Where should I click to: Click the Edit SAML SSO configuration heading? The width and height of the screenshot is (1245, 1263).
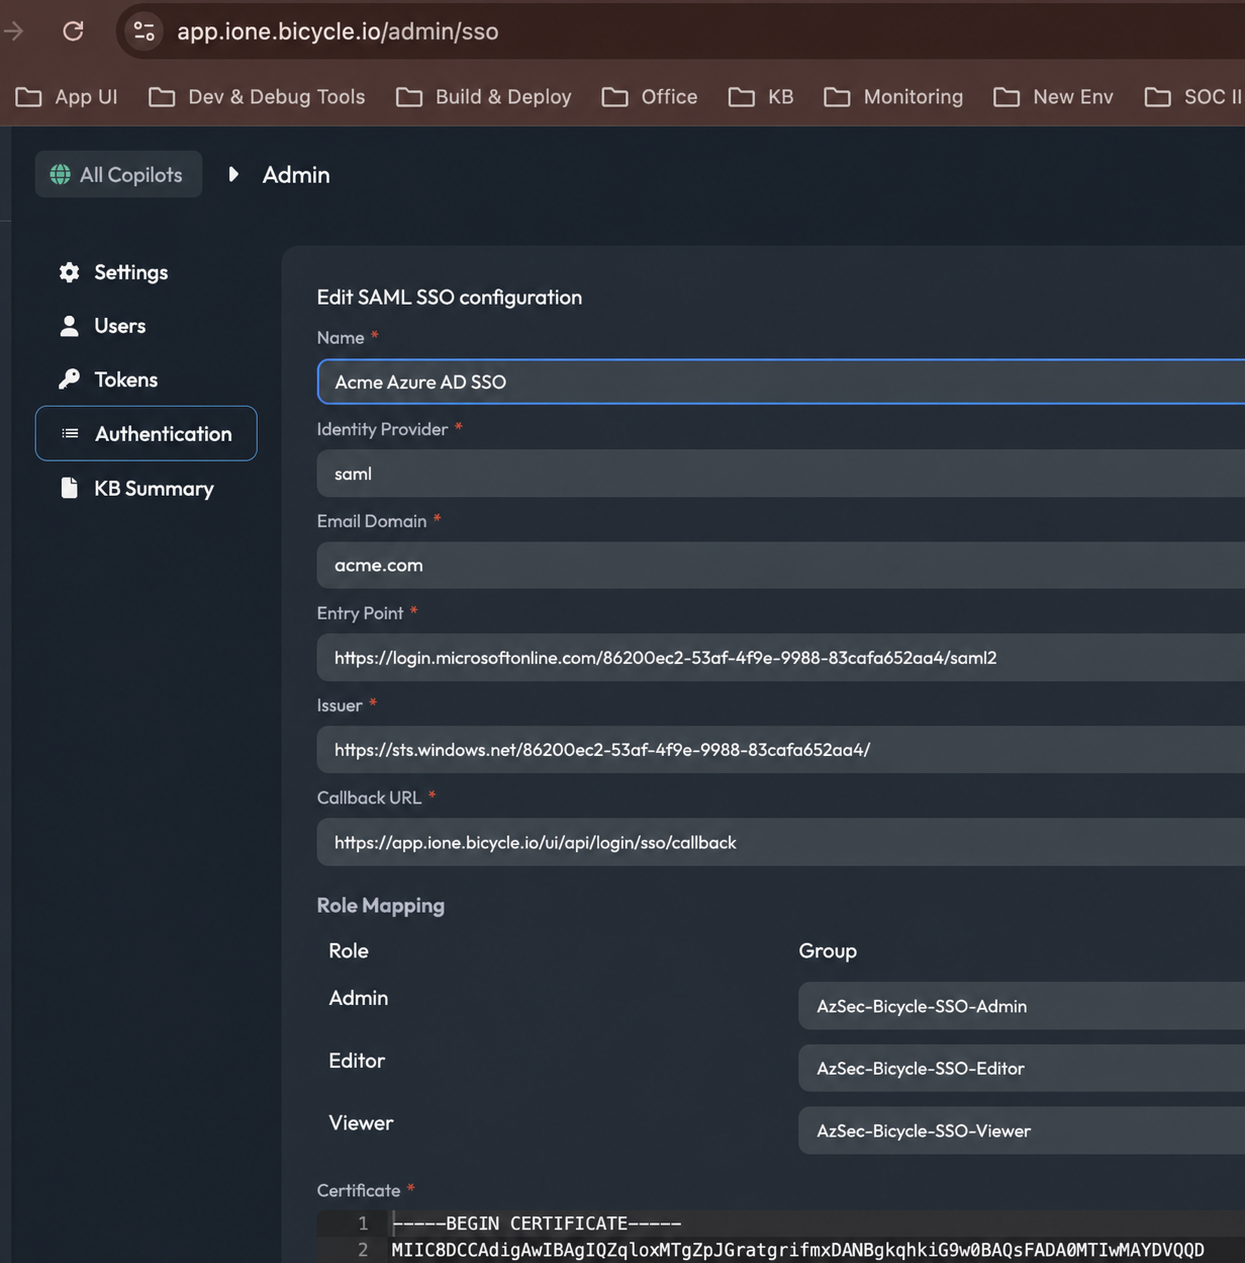tap(449, 297)
